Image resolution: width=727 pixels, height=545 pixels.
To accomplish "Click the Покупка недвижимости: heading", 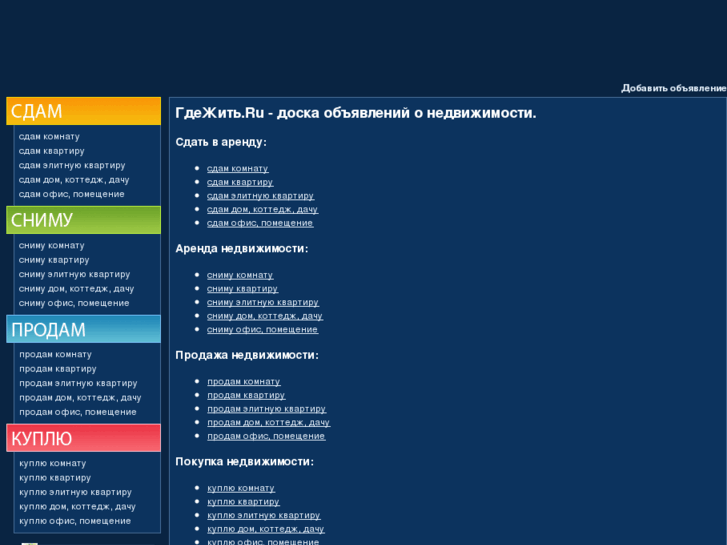I will 244,462.
